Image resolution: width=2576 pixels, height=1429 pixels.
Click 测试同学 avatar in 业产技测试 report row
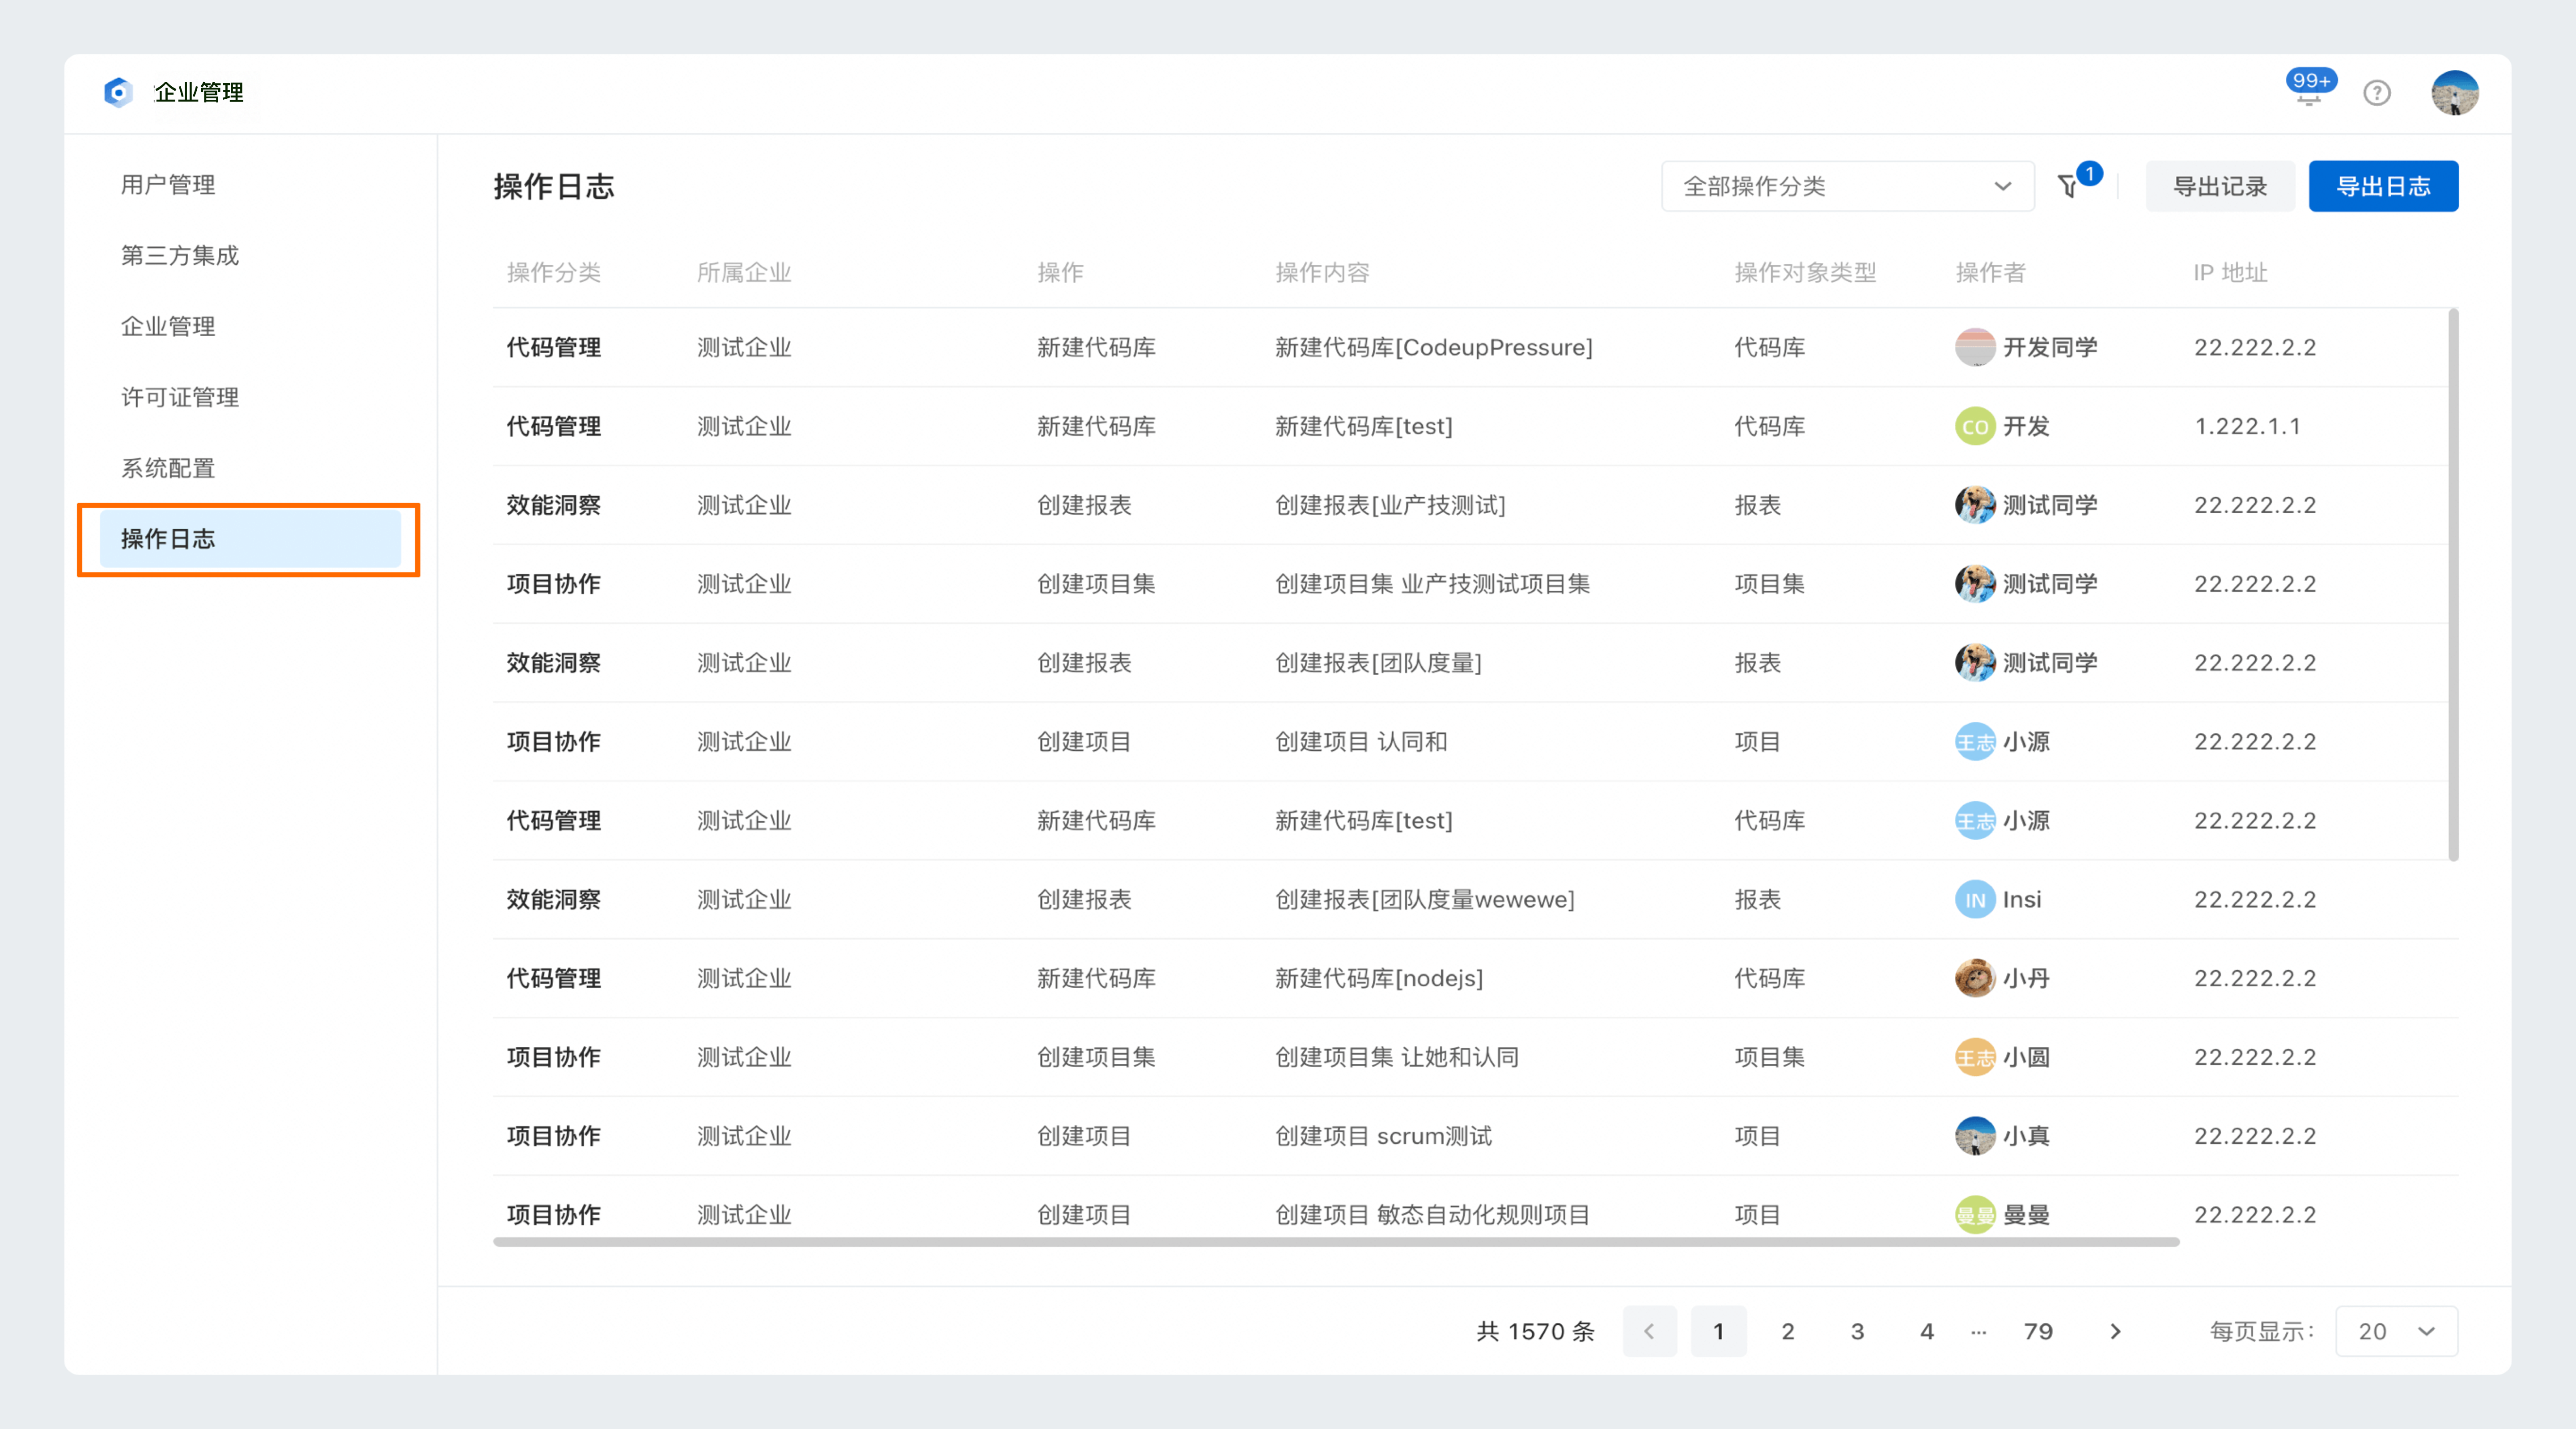pos(1975,505)
